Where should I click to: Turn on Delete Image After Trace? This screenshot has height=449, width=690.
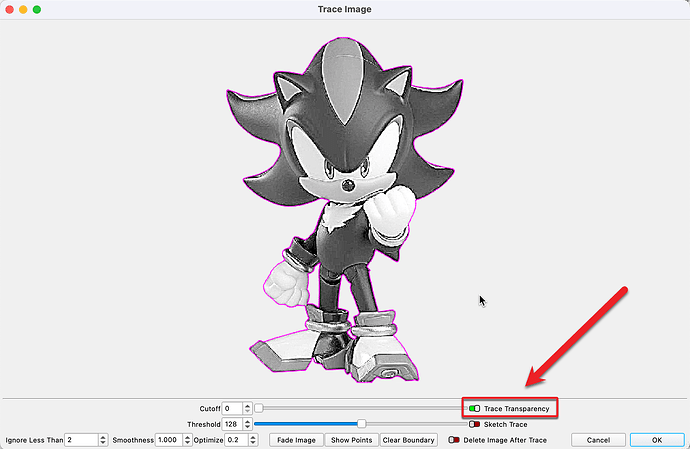point(454,440)
